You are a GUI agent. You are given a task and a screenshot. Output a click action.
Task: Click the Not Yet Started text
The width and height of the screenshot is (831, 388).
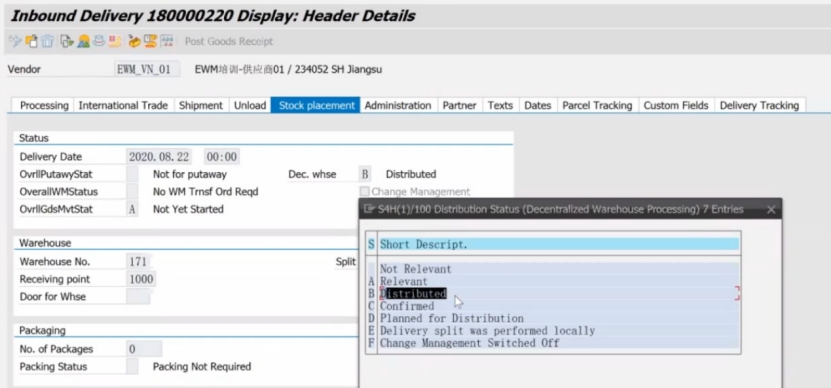[188, 209]
